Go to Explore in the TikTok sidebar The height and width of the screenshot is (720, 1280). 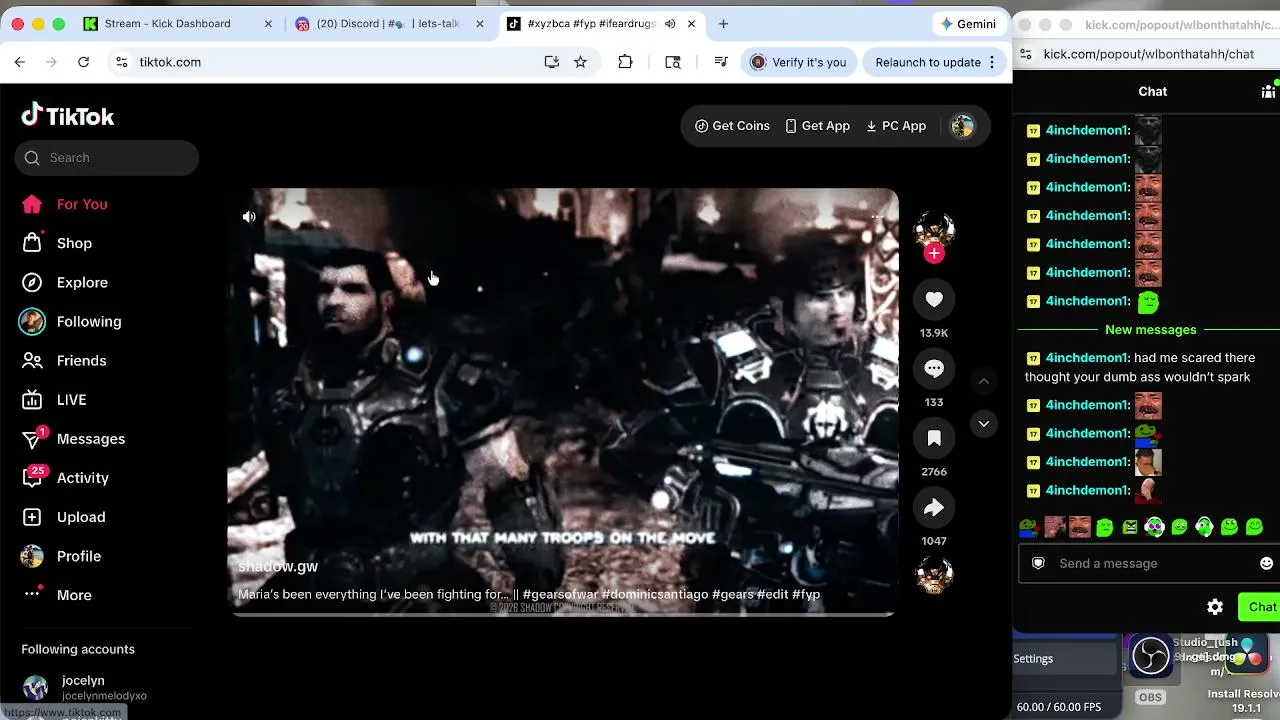[65, 282]
